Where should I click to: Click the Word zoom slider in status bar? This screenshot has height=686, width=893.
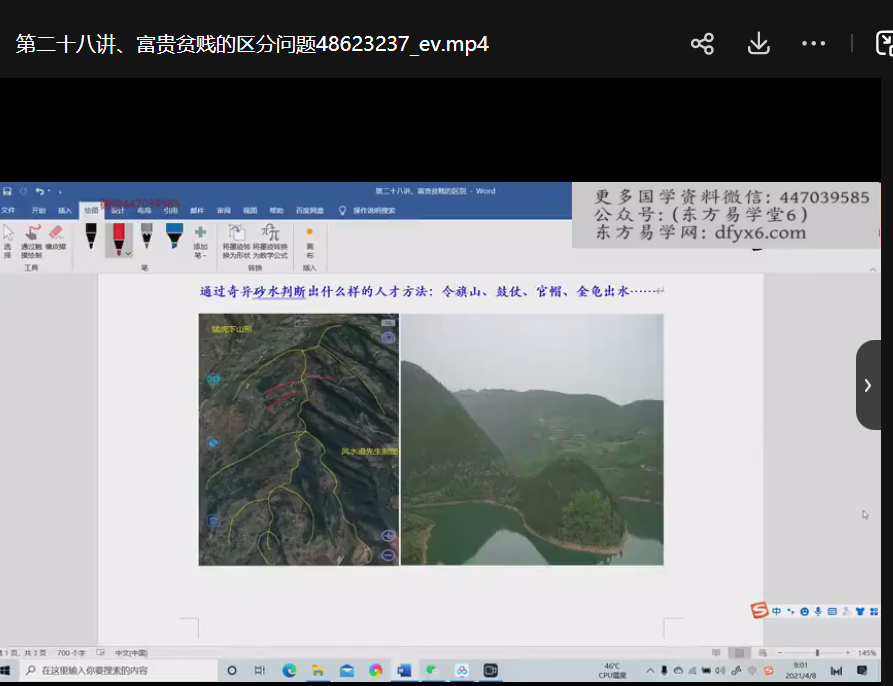coord(817,653)
